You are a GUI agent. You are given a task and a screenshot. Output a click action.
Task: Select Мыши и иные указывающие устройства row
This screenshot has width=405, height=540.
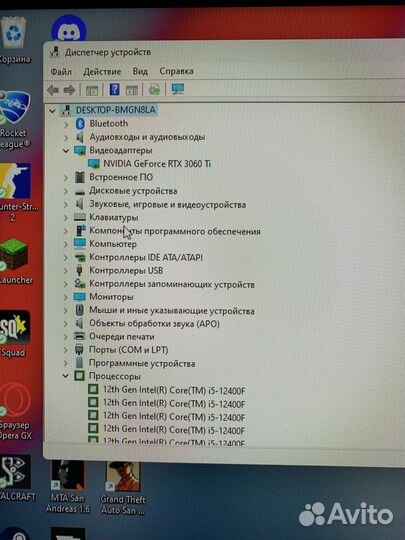pos(172,311)
